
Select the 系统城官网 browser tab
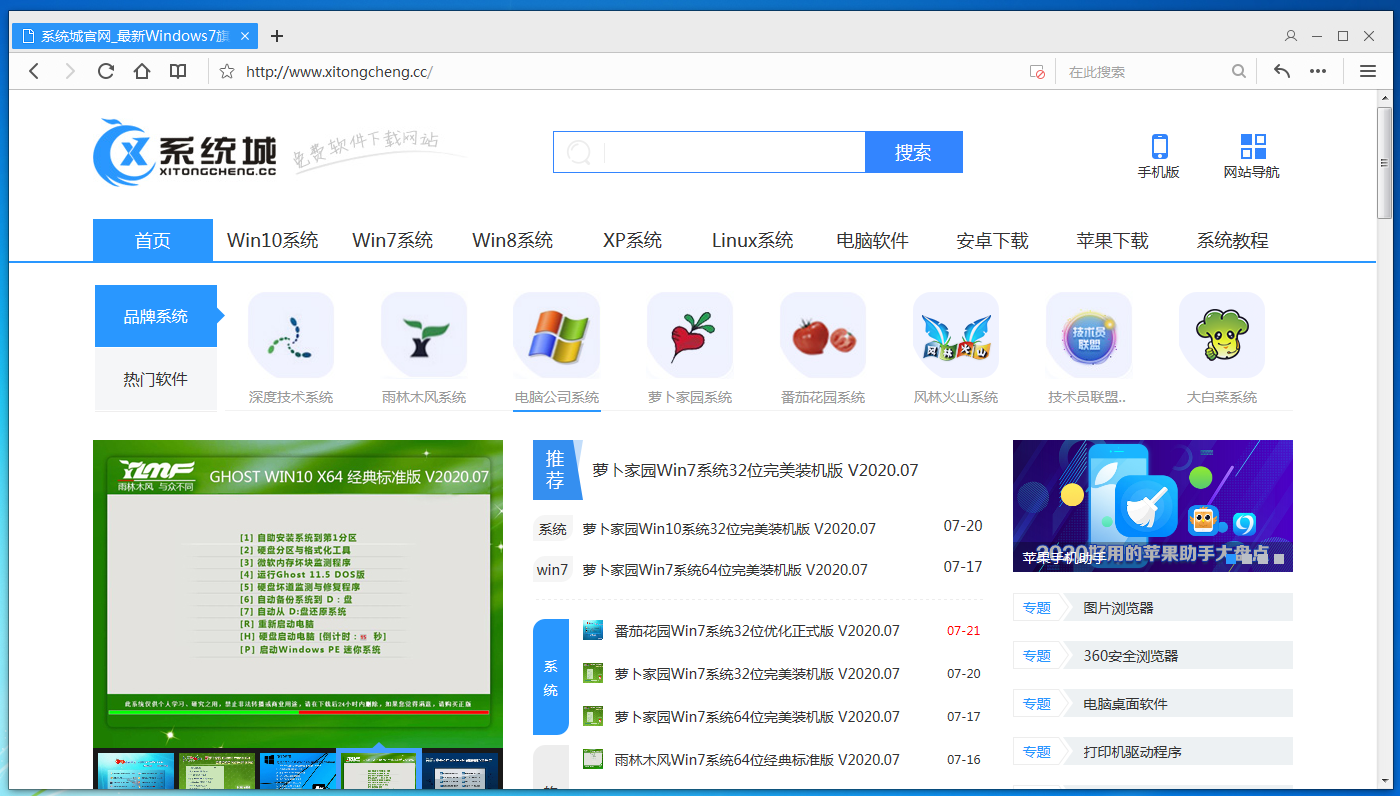[x=135, y=36]
